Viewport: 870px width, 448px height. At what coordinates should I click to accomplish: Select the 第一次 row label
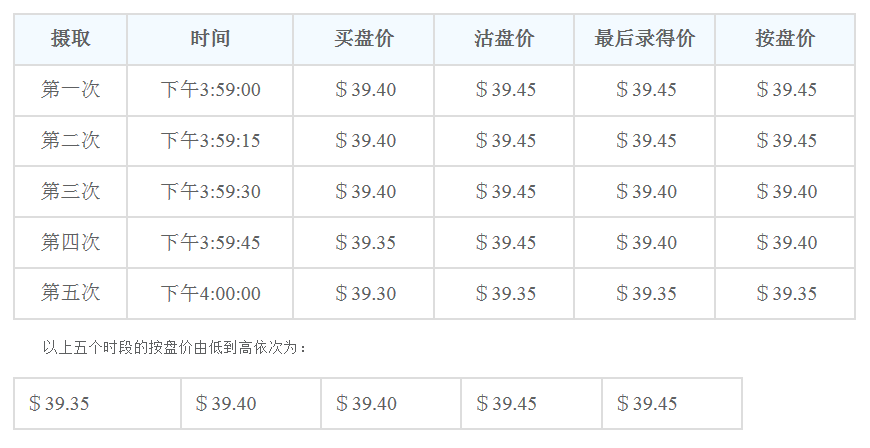pos(70,90)
